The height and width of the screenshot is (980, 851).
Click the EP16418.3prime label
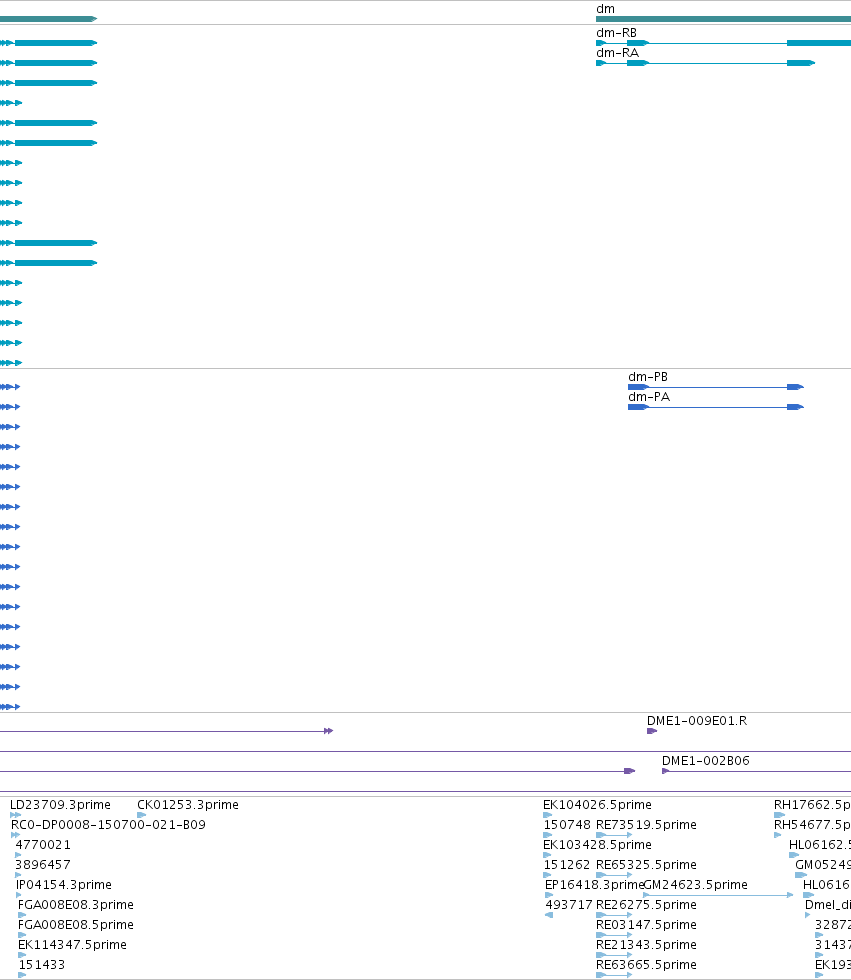[594, 884]
